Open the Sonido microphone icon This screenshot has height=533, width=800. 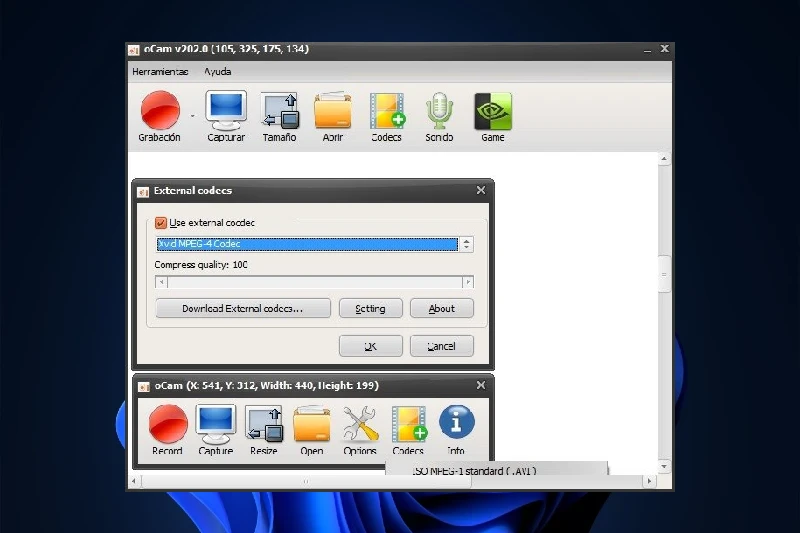pyautogui.click(x=439, y=110)
